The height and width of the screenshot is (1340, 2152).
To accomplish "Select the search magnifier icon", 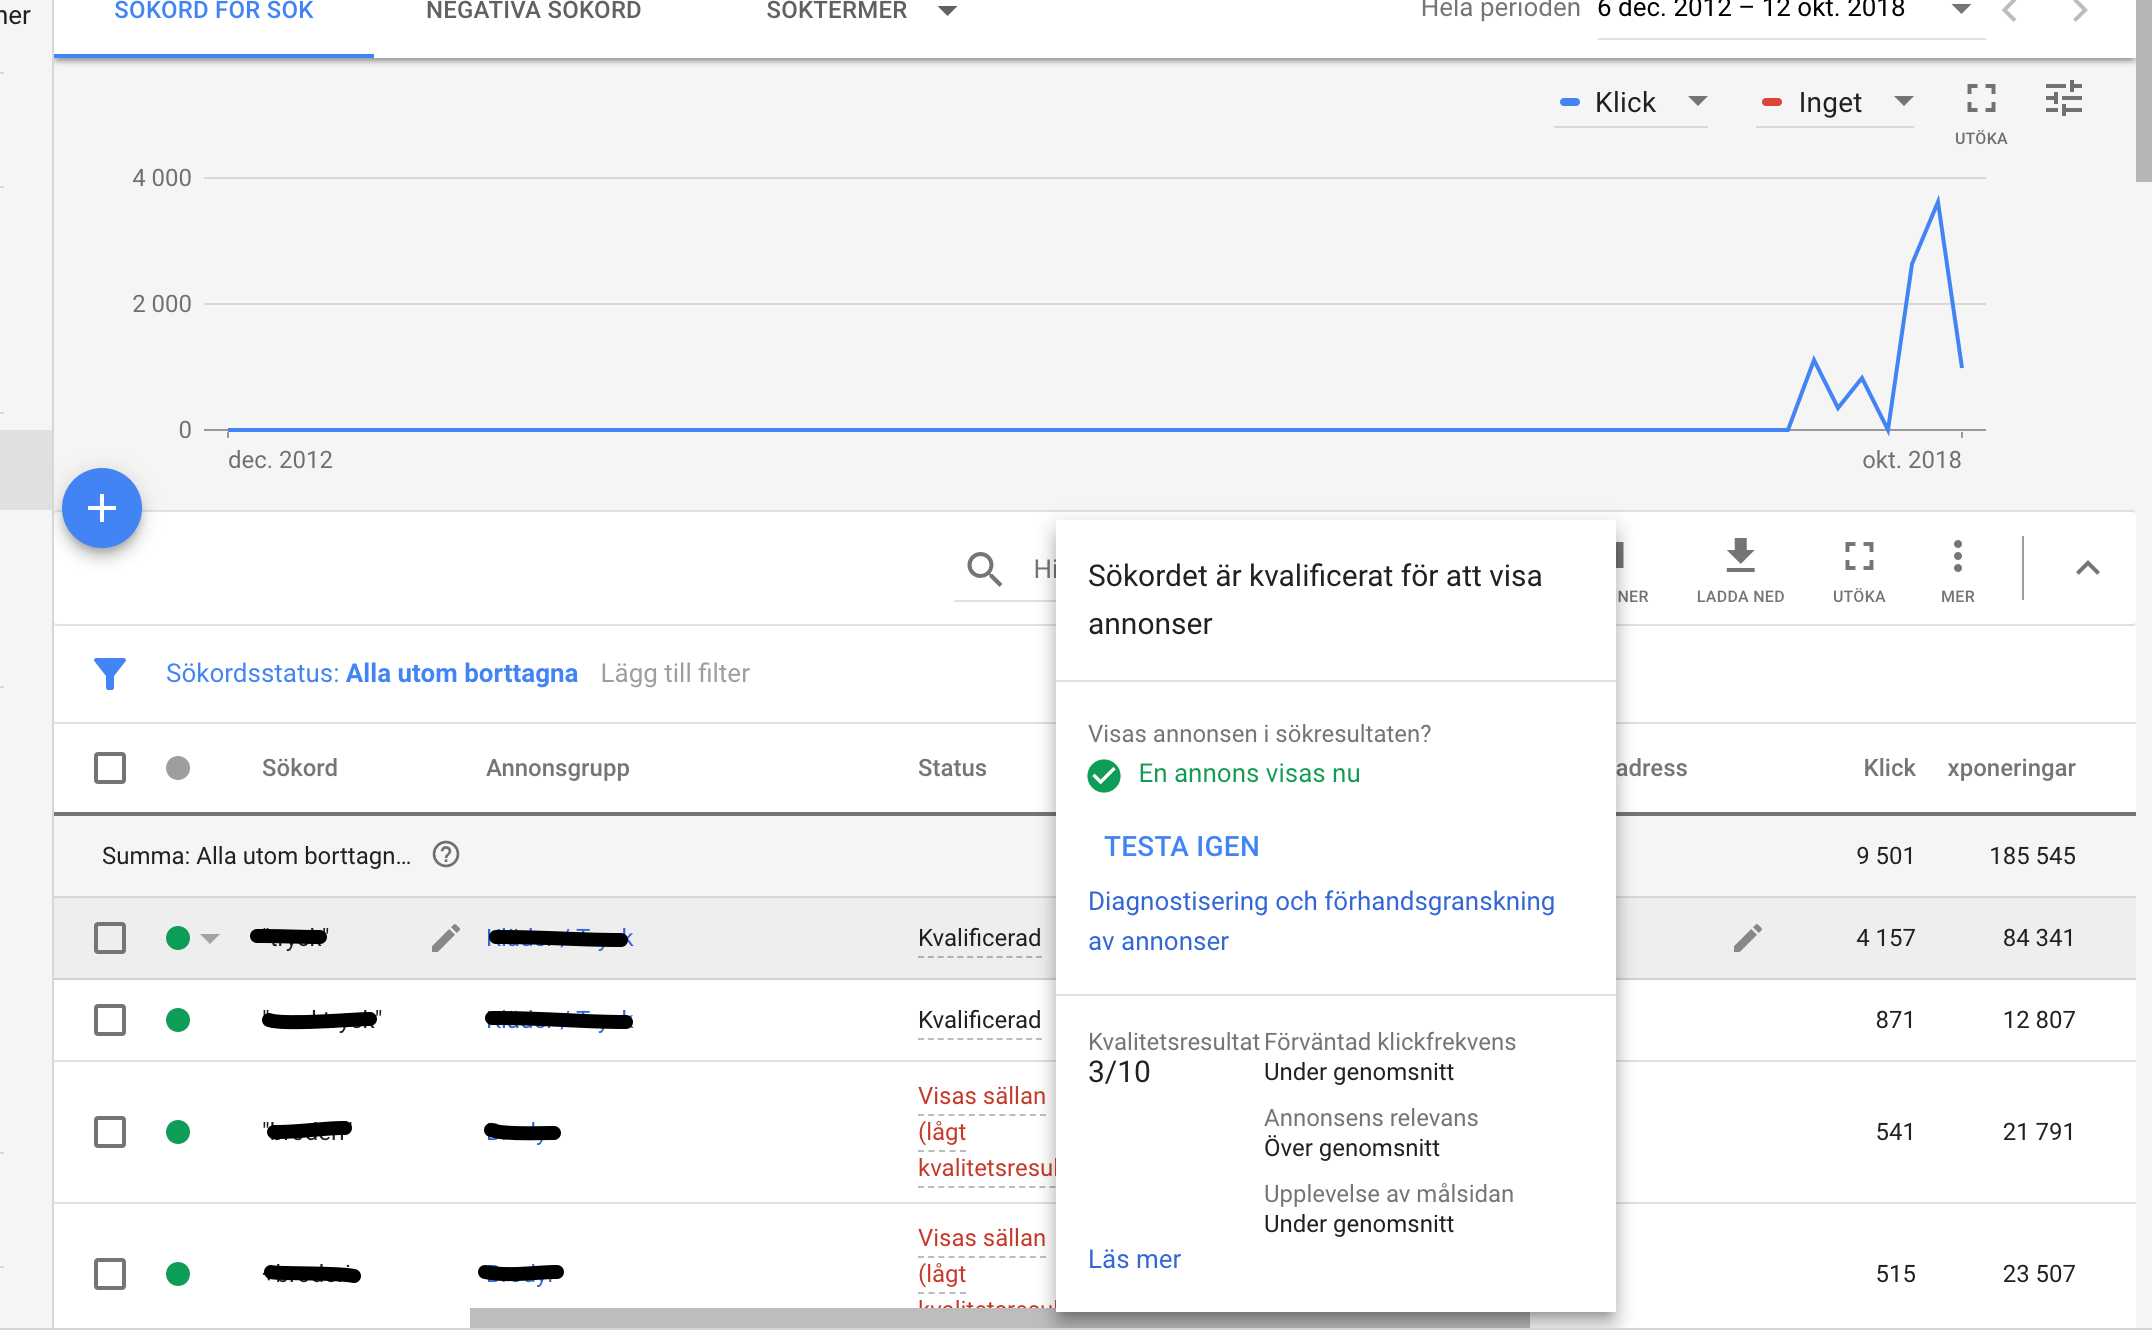I will [984, 570].
